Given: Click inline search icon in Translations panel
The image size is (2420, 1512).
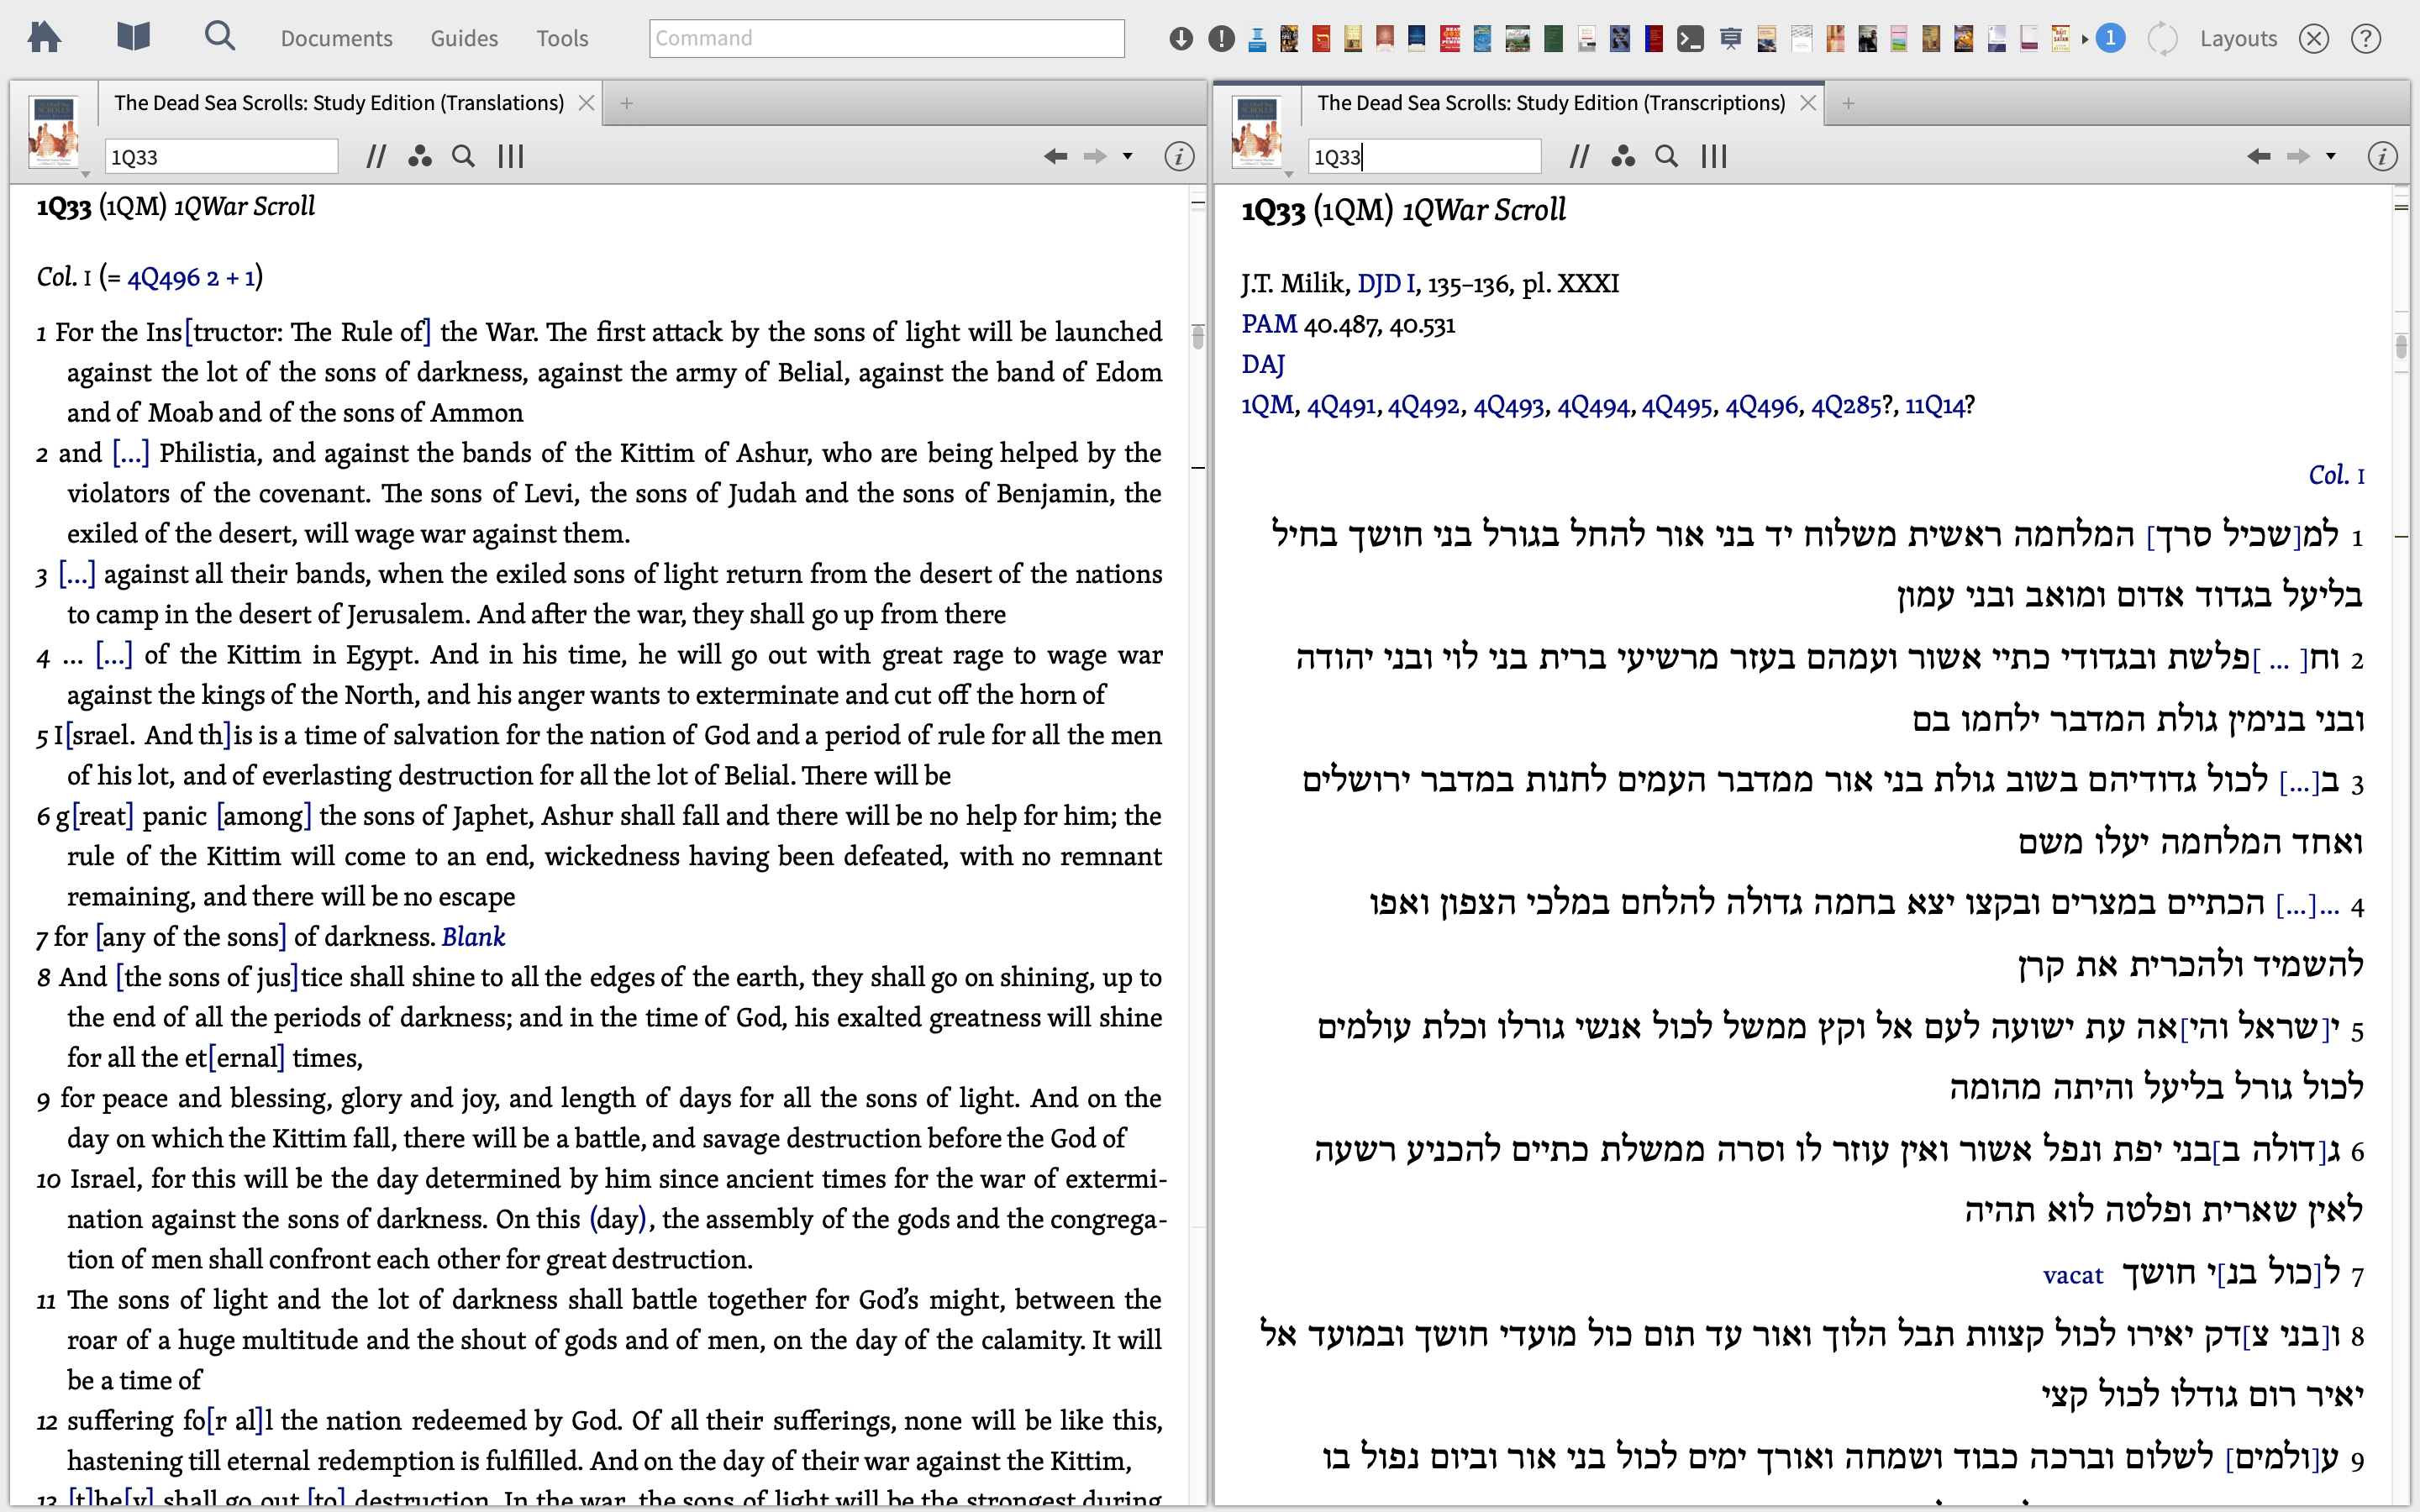Looking at the screenshot, I should (463, 156).
